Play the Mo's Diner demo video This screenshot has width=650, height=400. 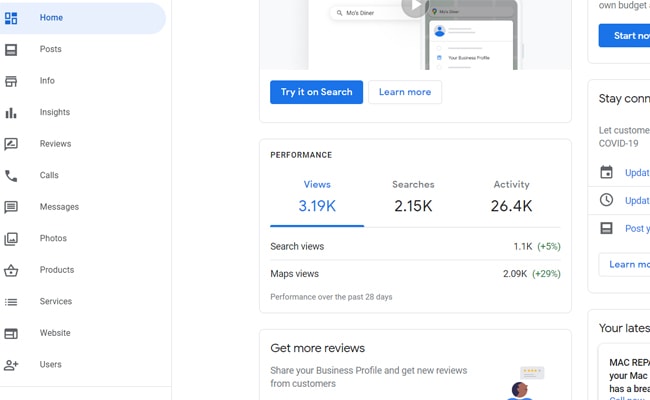[x=415, y=6]
